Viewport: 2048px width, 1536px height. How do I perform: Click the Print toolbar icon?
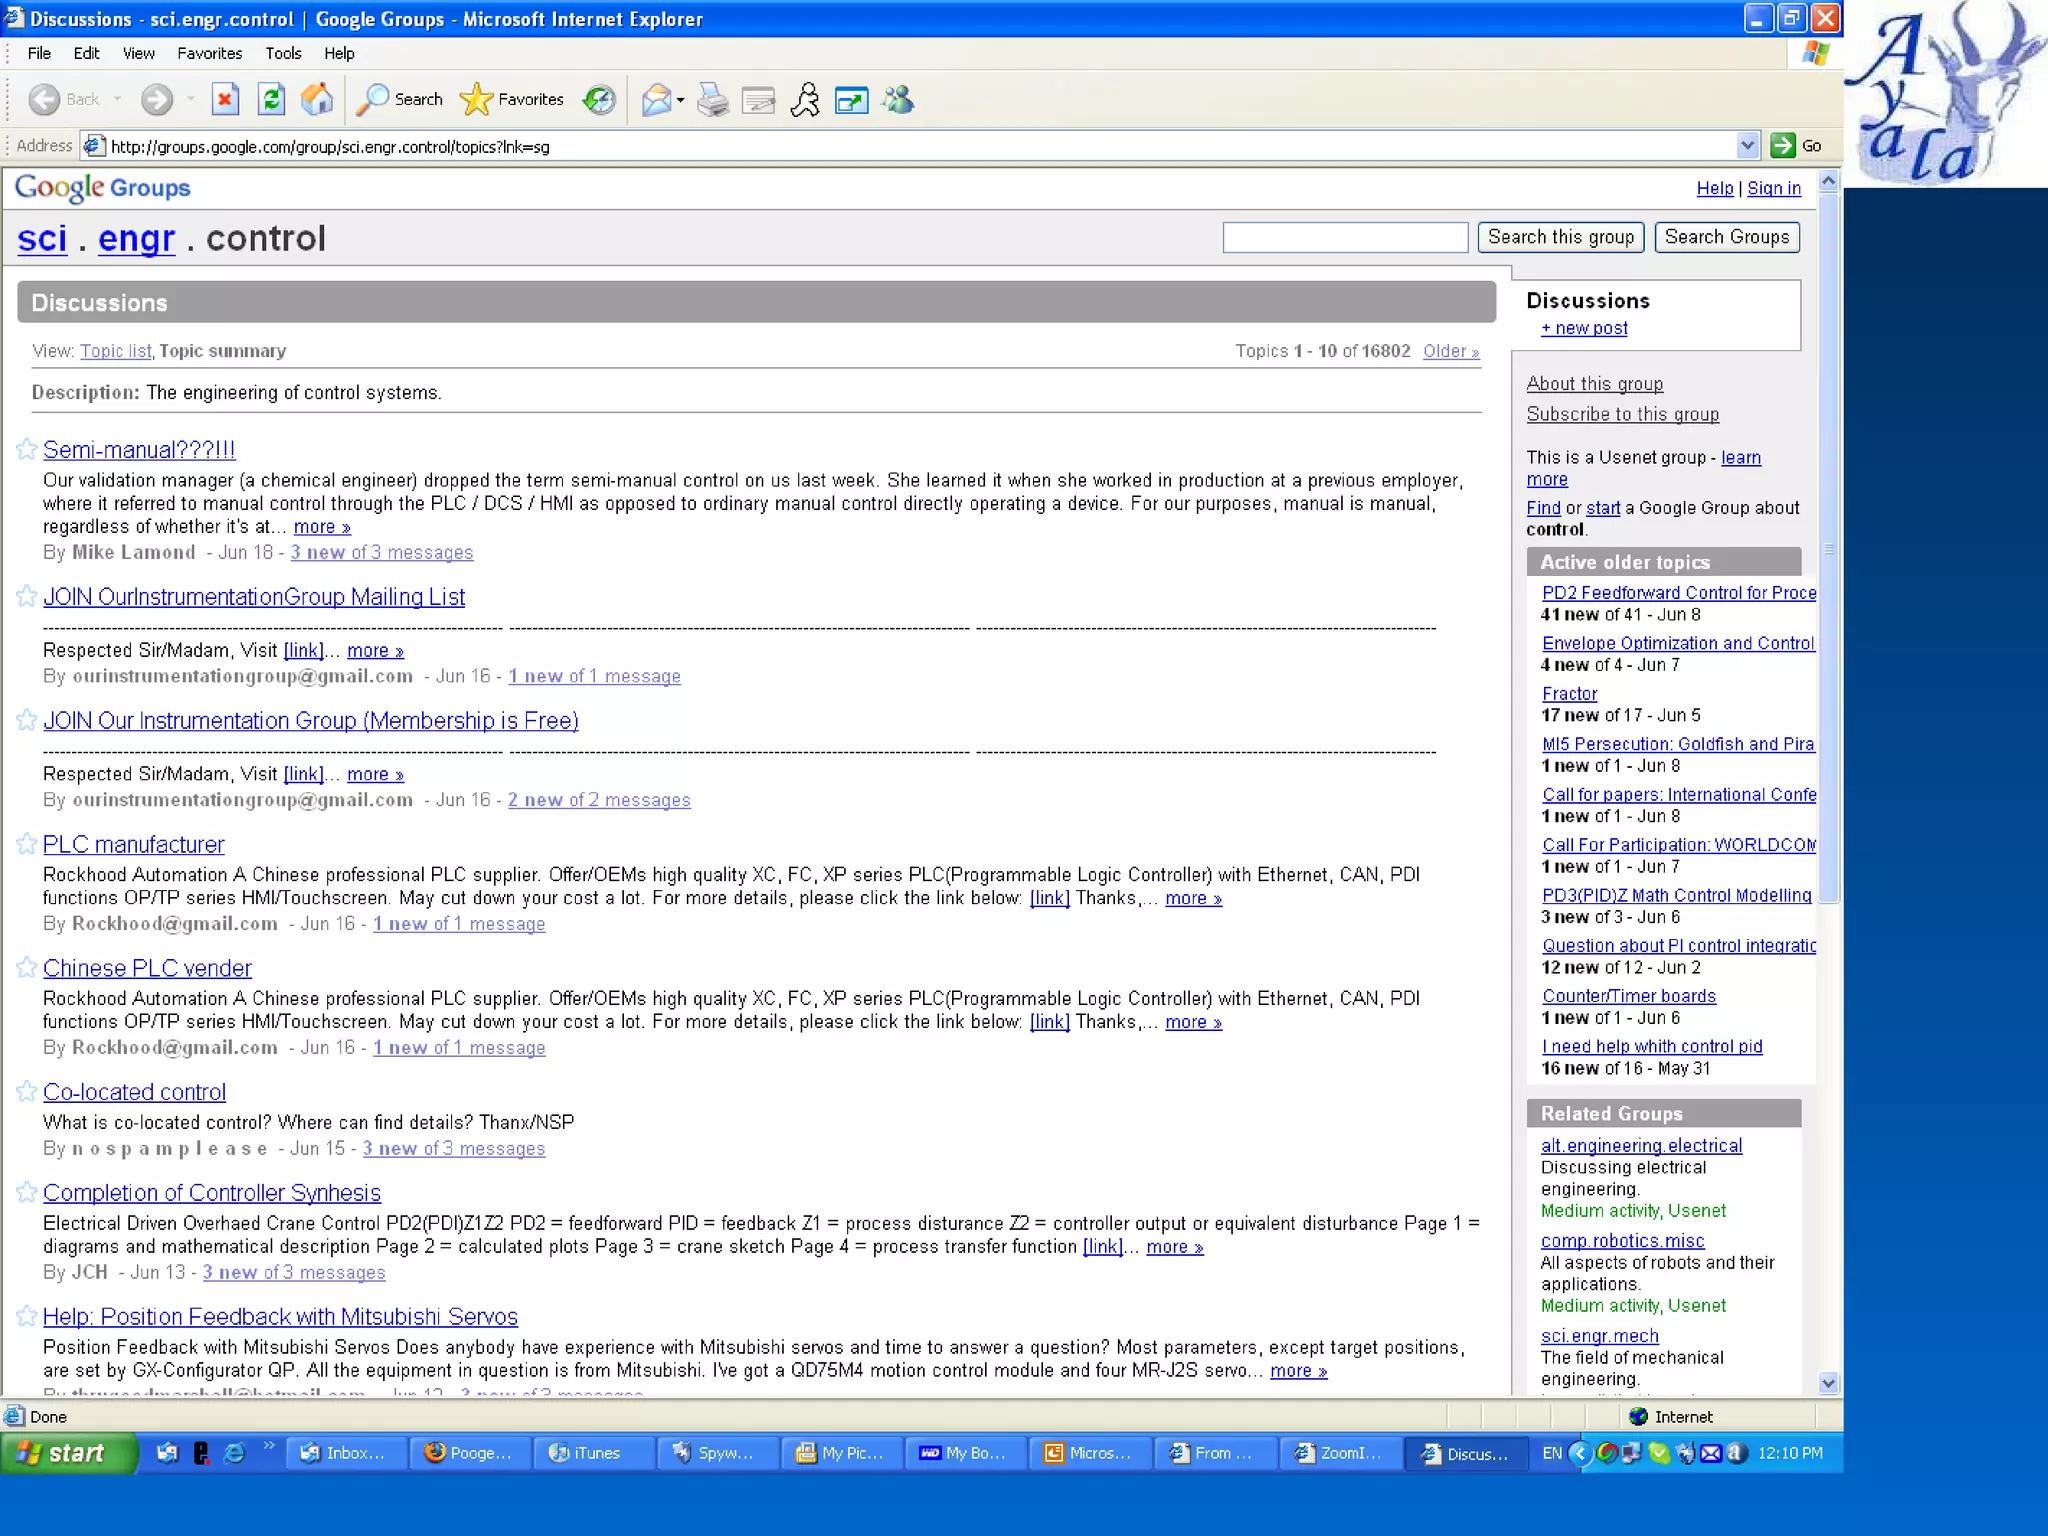tap(713, 100)
